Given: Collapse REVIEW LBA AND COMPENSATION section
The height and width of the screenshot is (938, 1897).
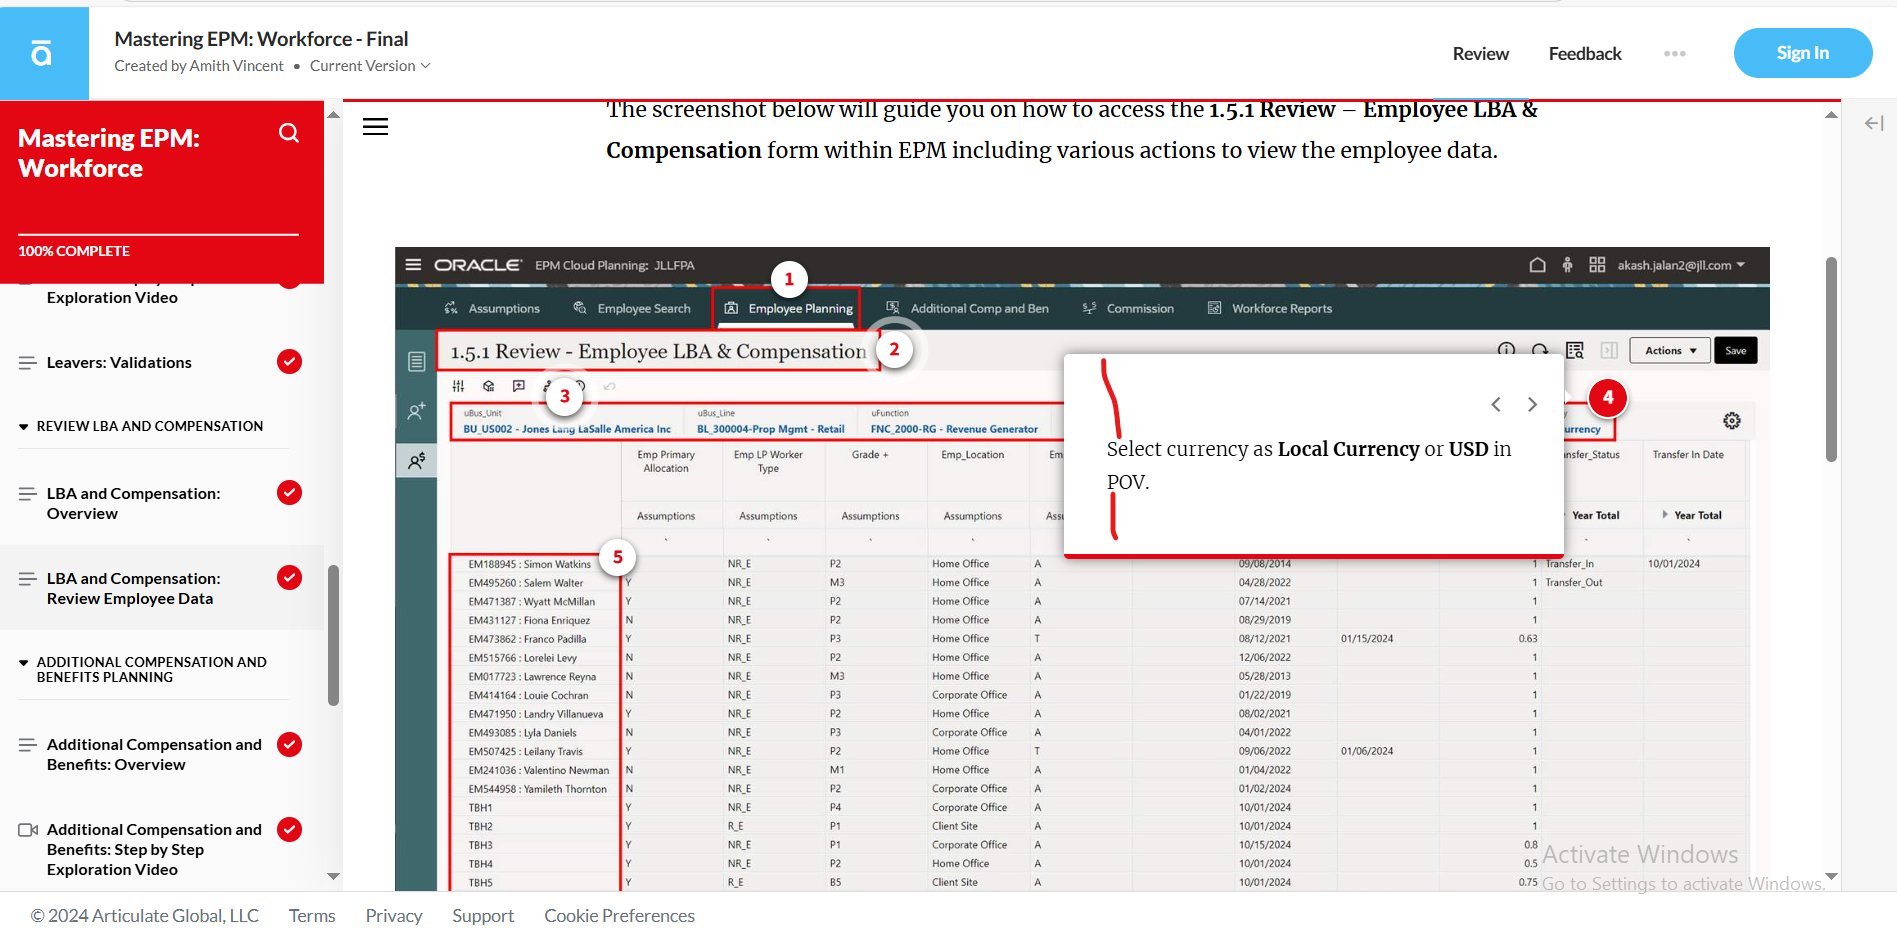Looking at the screenshot, I should point(23,427).
